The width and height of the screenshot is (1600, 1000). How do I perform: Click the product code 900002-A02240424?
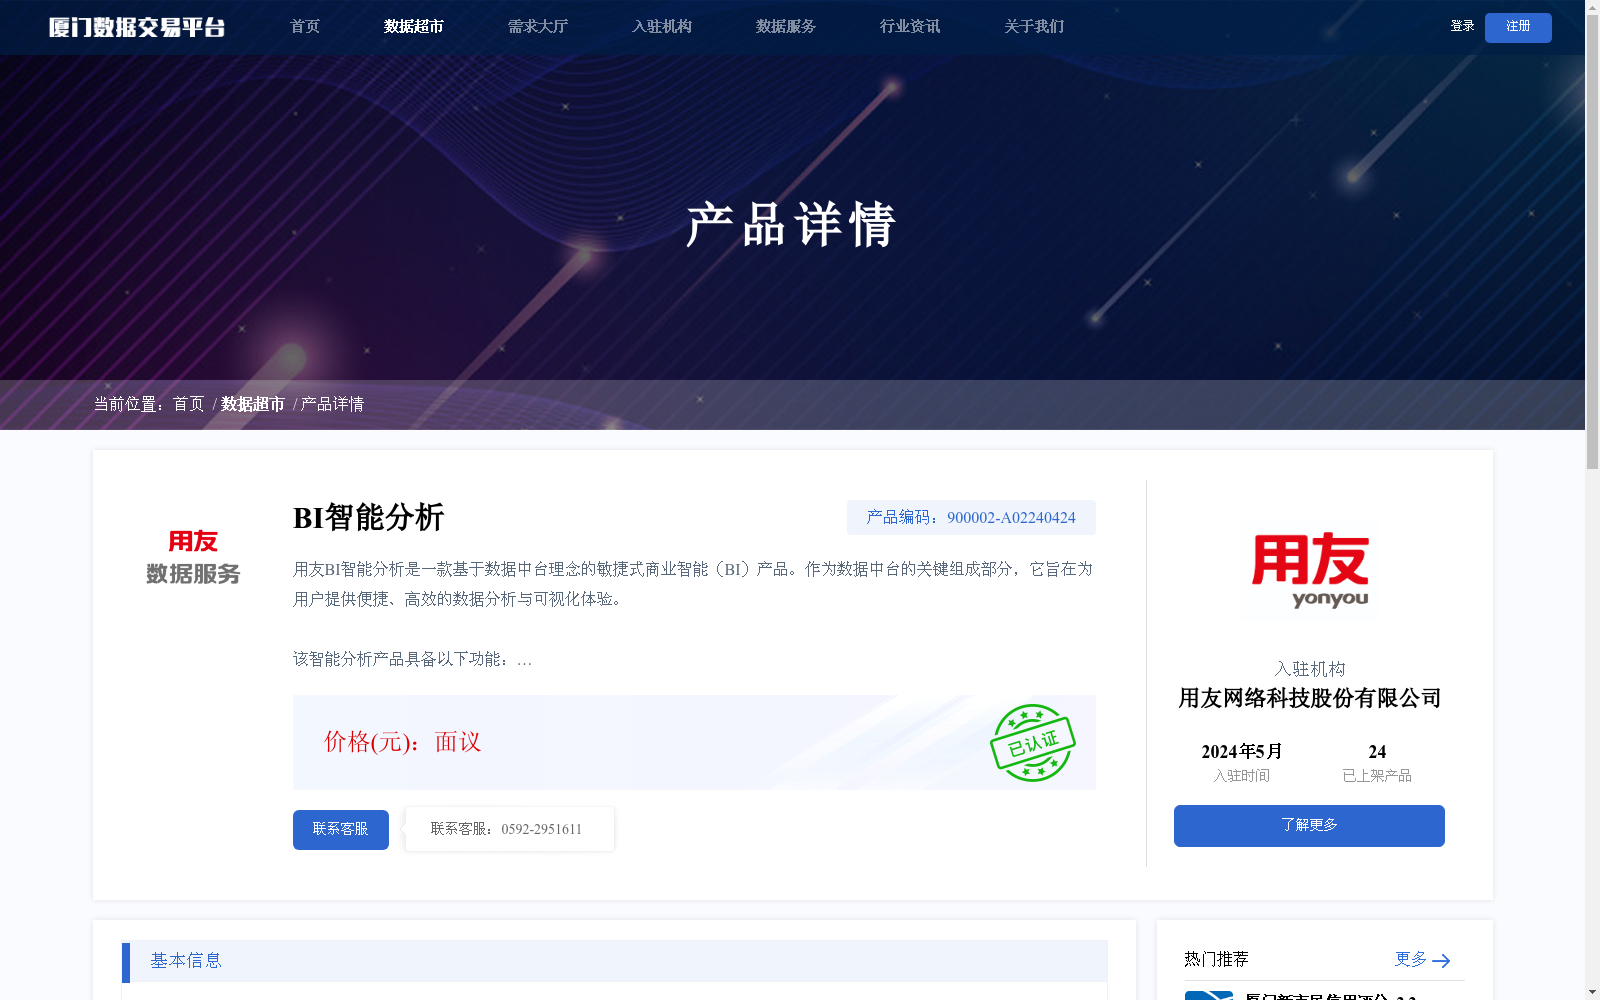(1011, 518)
